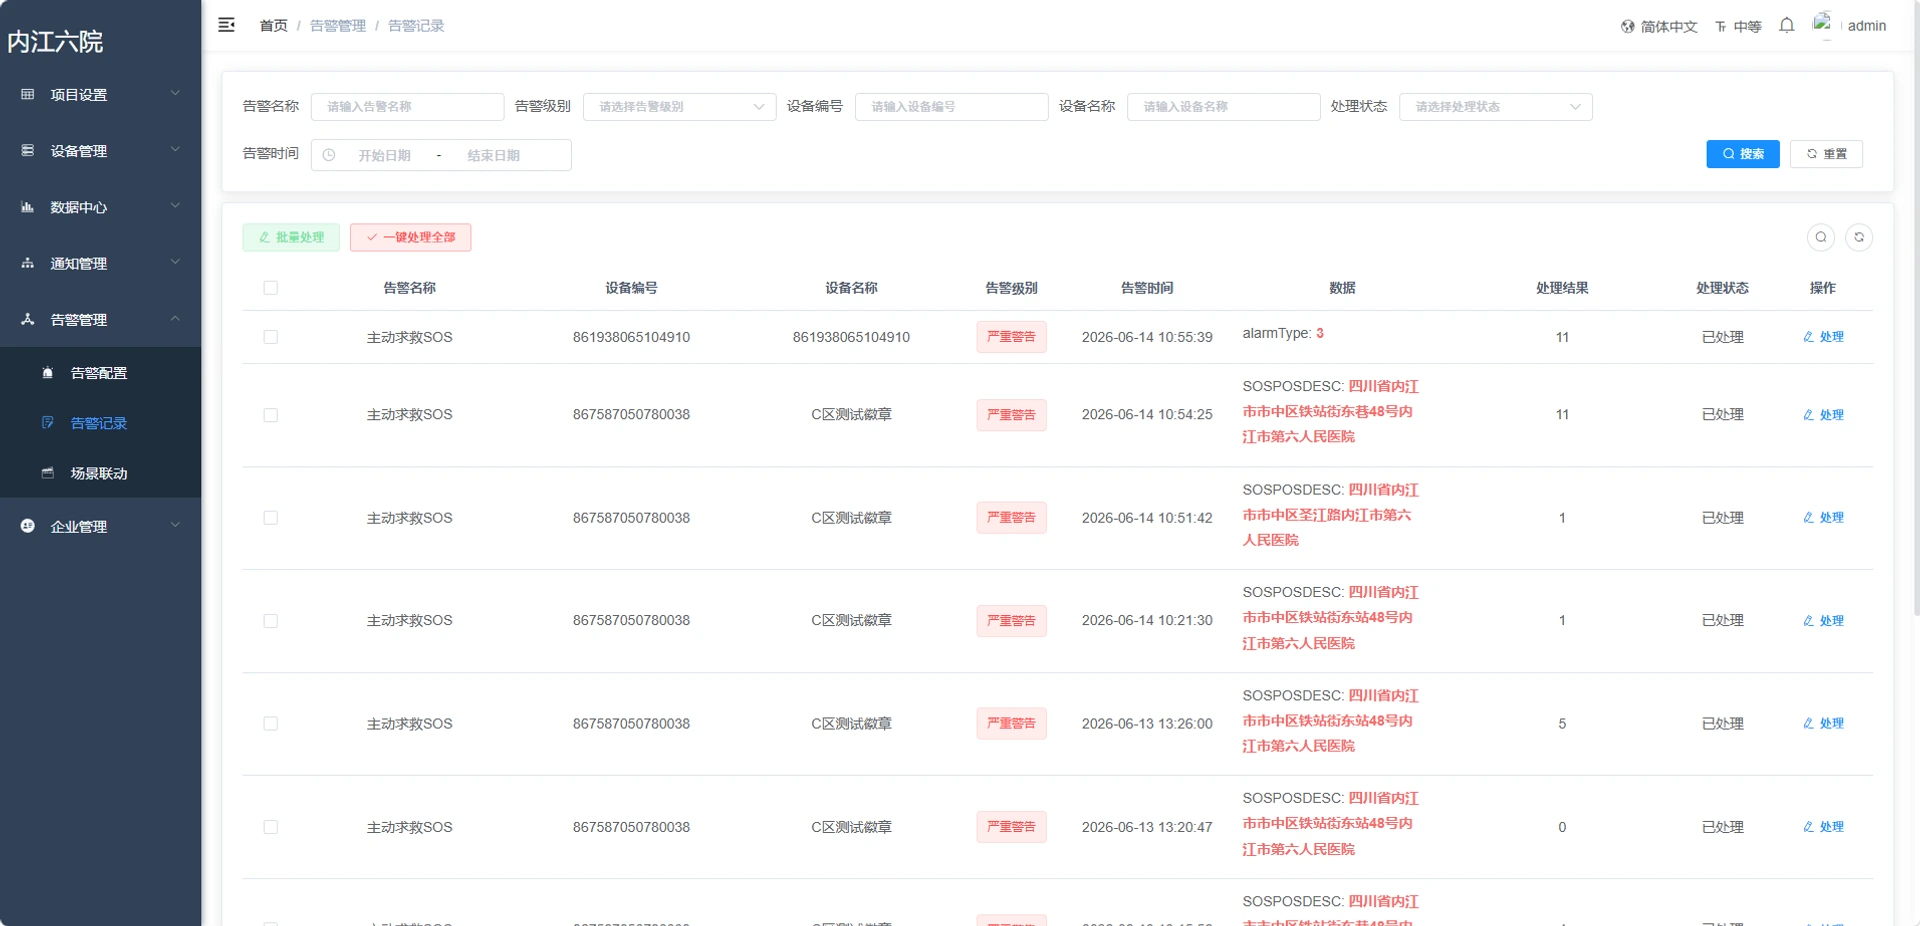Go to 首页 breadcrumb
This screenshot has height=926, width=1920.
pyautogui.click(x=273, y=26)
